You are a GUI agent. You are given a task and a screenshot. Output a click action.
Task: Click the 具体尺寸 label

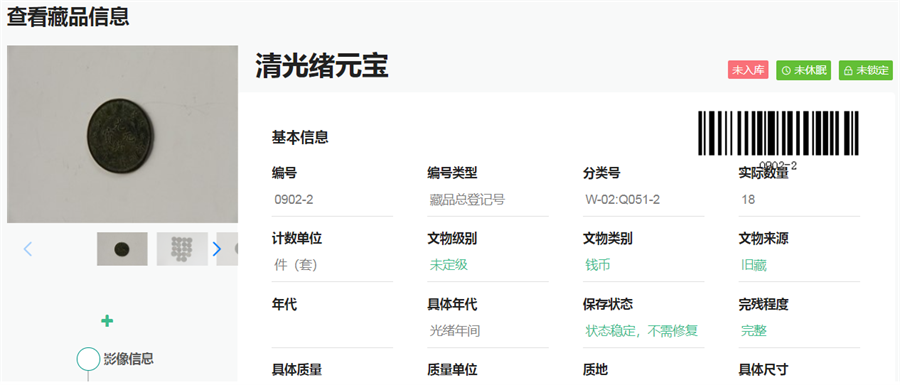[x=763, y=370]
